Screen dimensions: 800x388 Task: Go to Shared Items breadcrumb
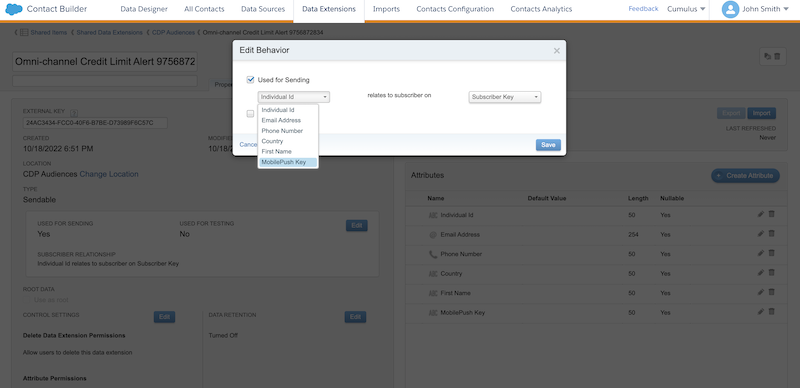[48, 33]
